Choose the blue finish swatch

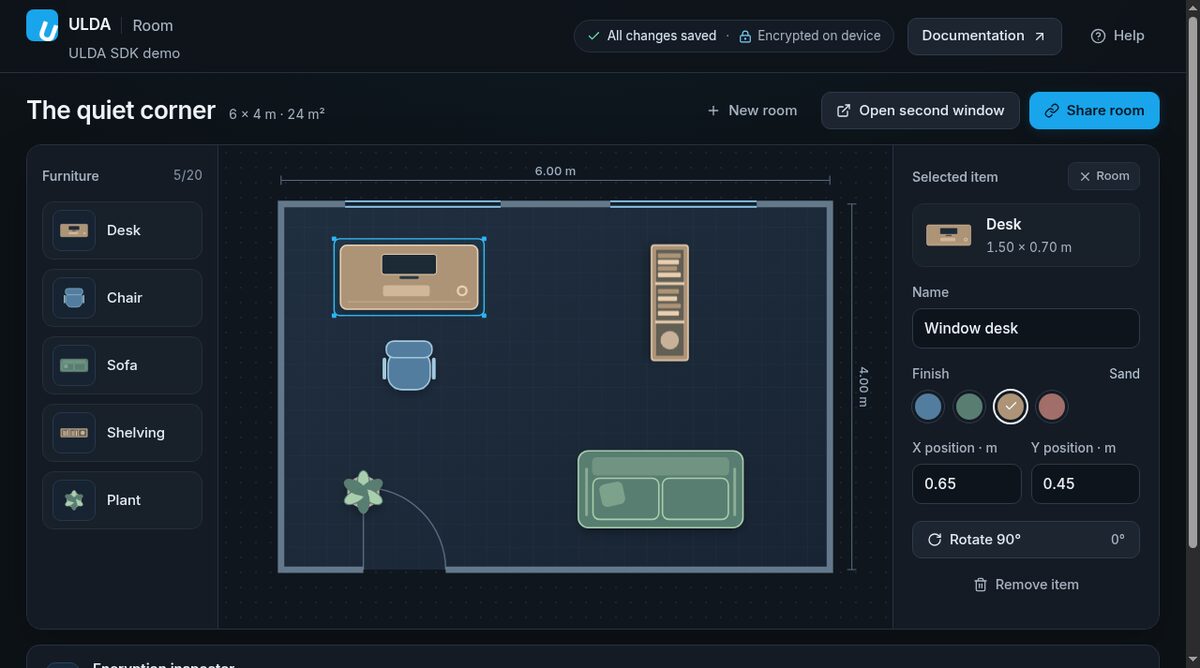(928, 407)
